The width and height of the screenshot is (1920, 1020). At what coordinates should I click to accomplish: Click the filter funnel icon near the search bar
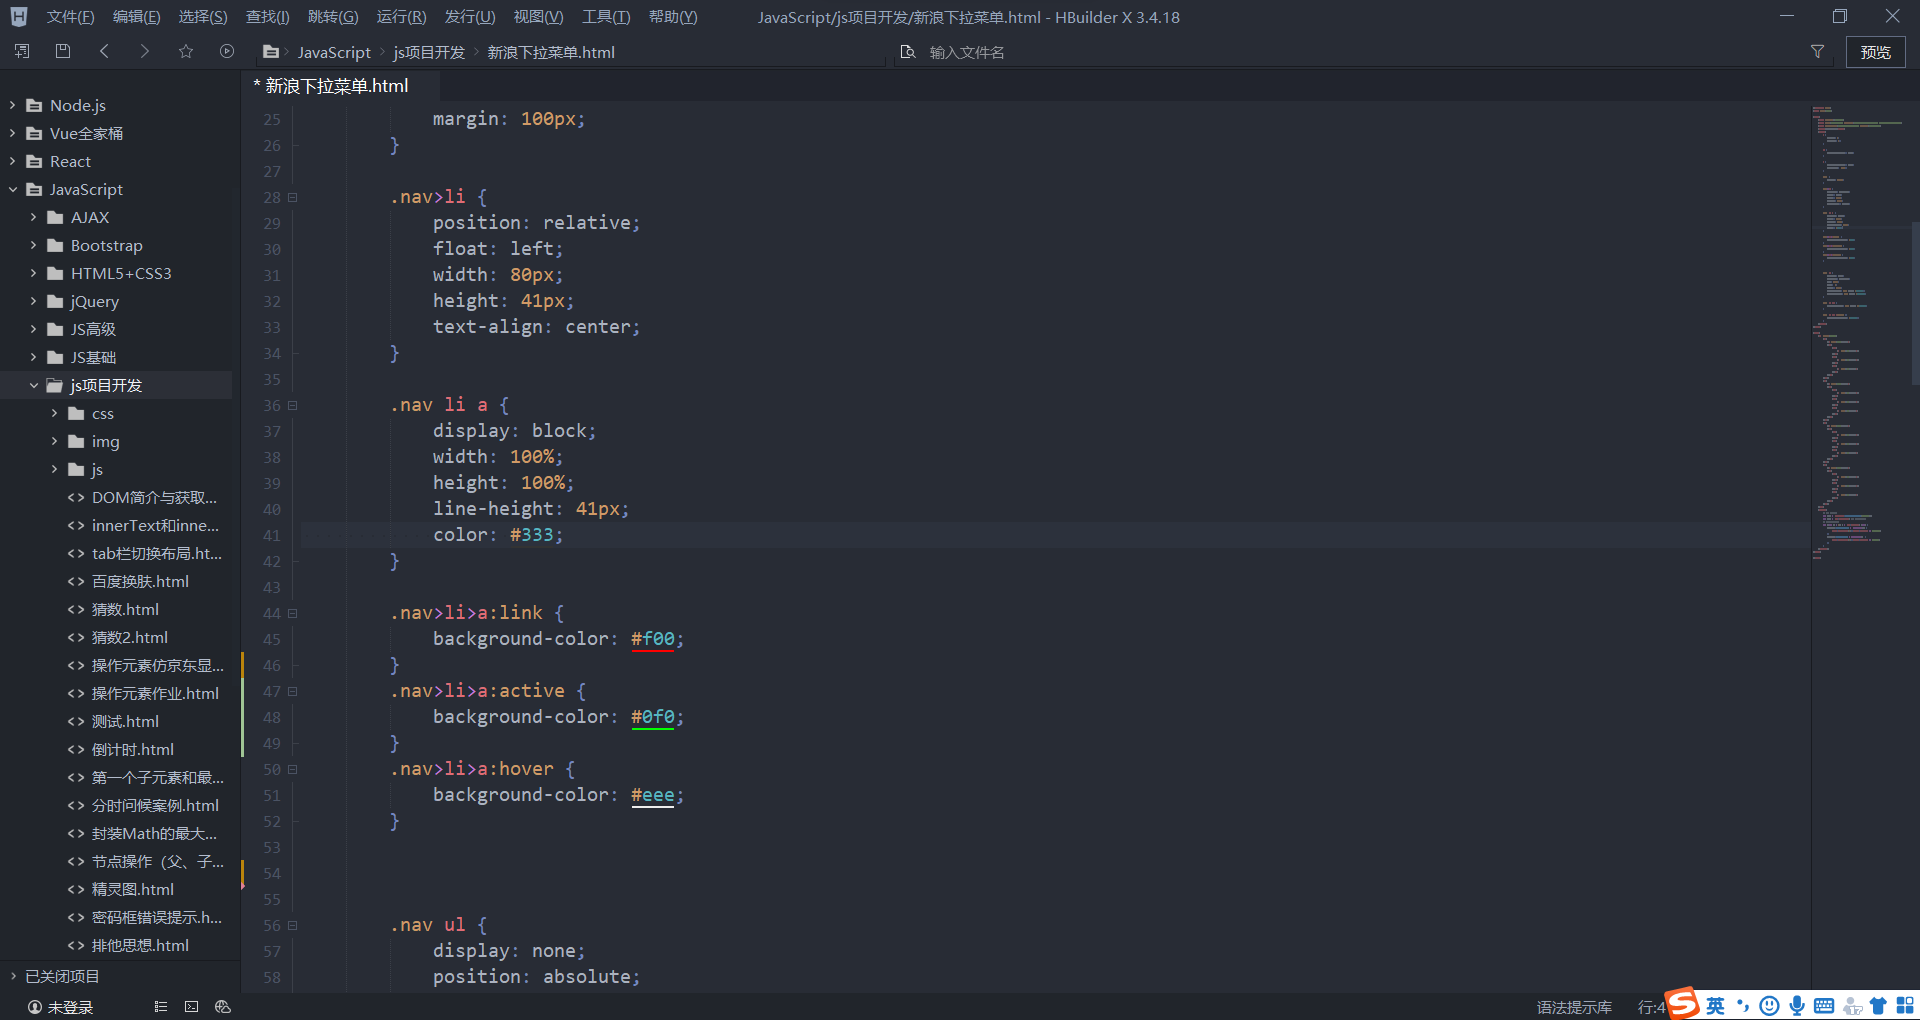pyautogui.click(x=1818, y=51)
